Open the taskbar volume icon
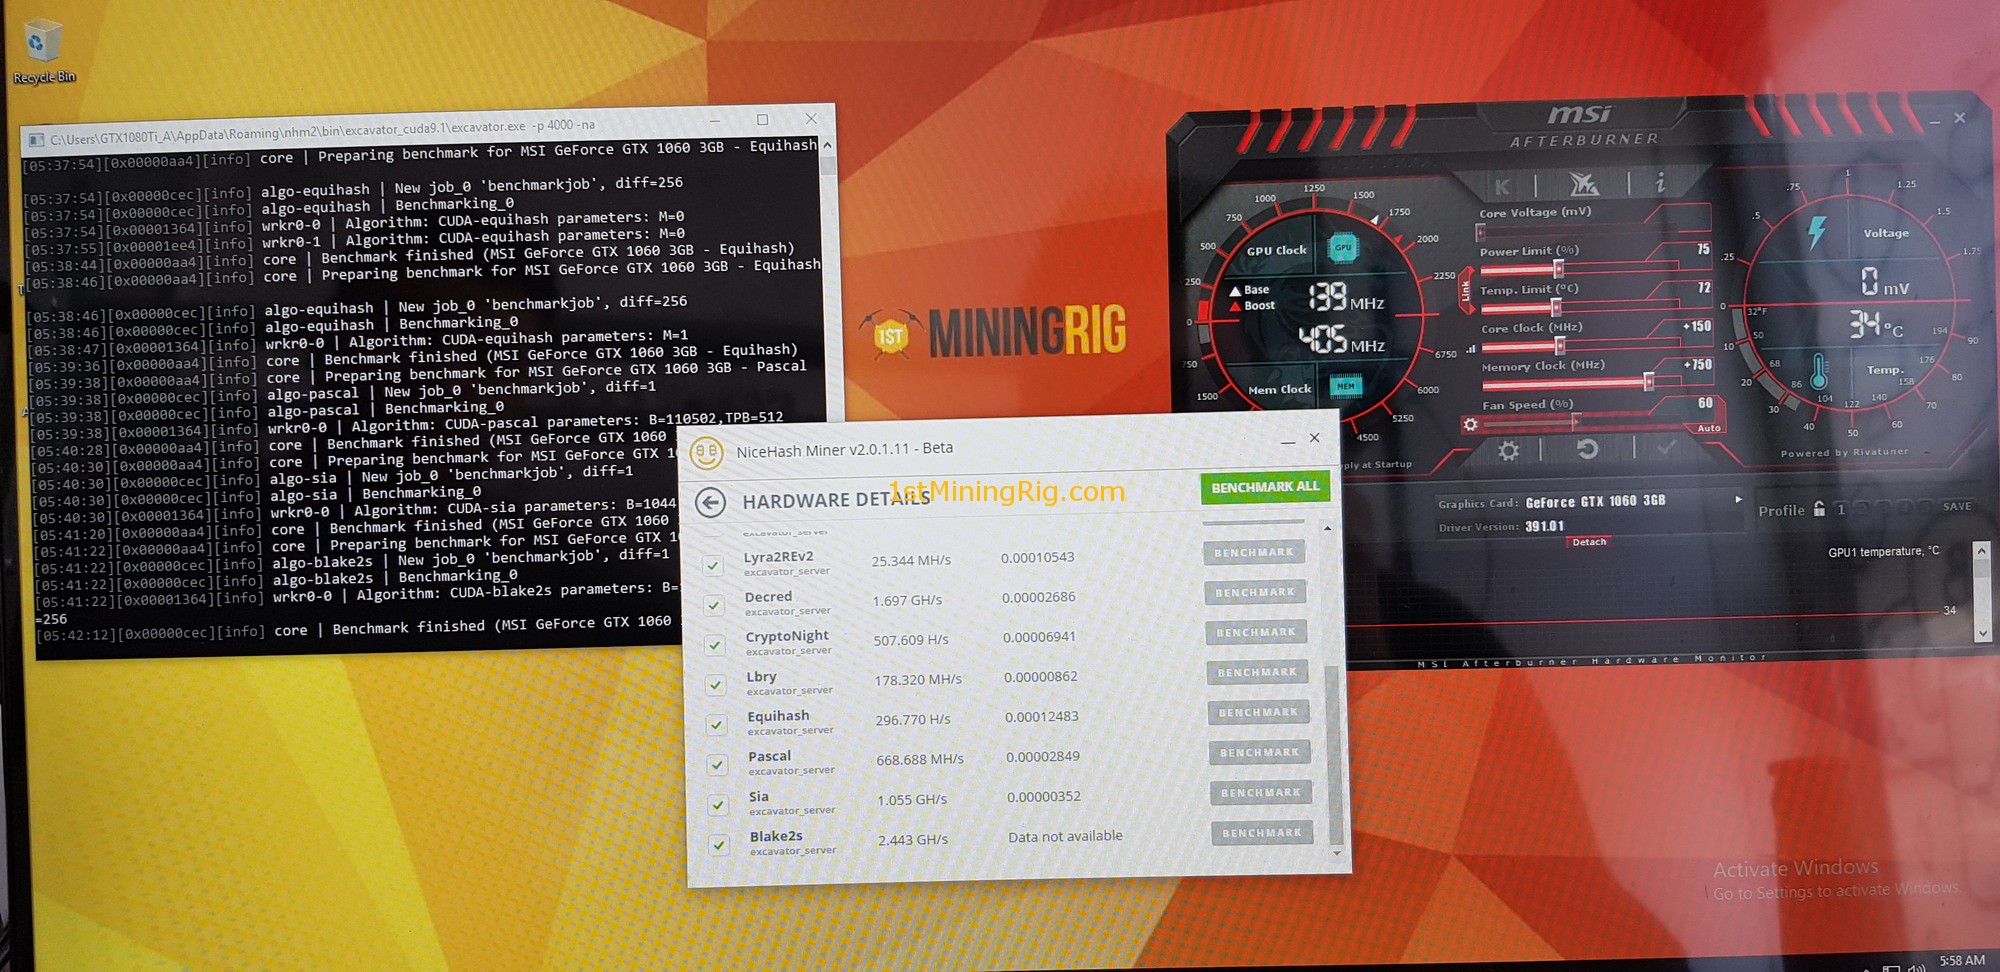The image size is (2000, 972). [1916, 966]
